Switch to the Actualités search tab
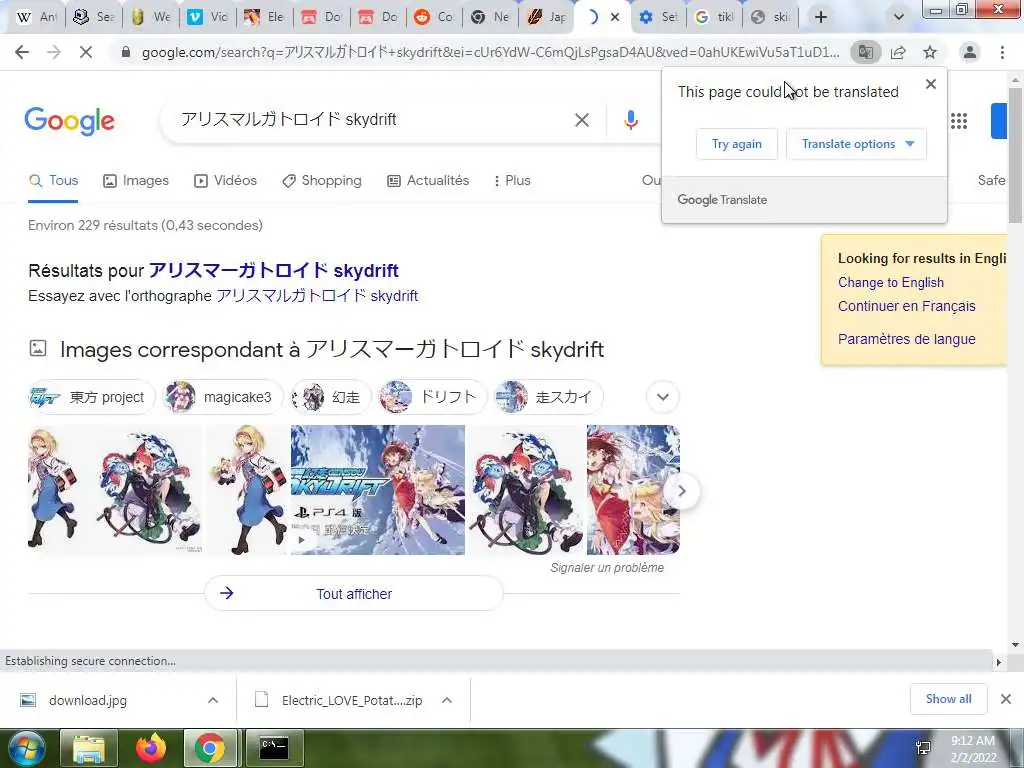The height and width of the screenshot is (768, 1024). [x=428, y=181]
